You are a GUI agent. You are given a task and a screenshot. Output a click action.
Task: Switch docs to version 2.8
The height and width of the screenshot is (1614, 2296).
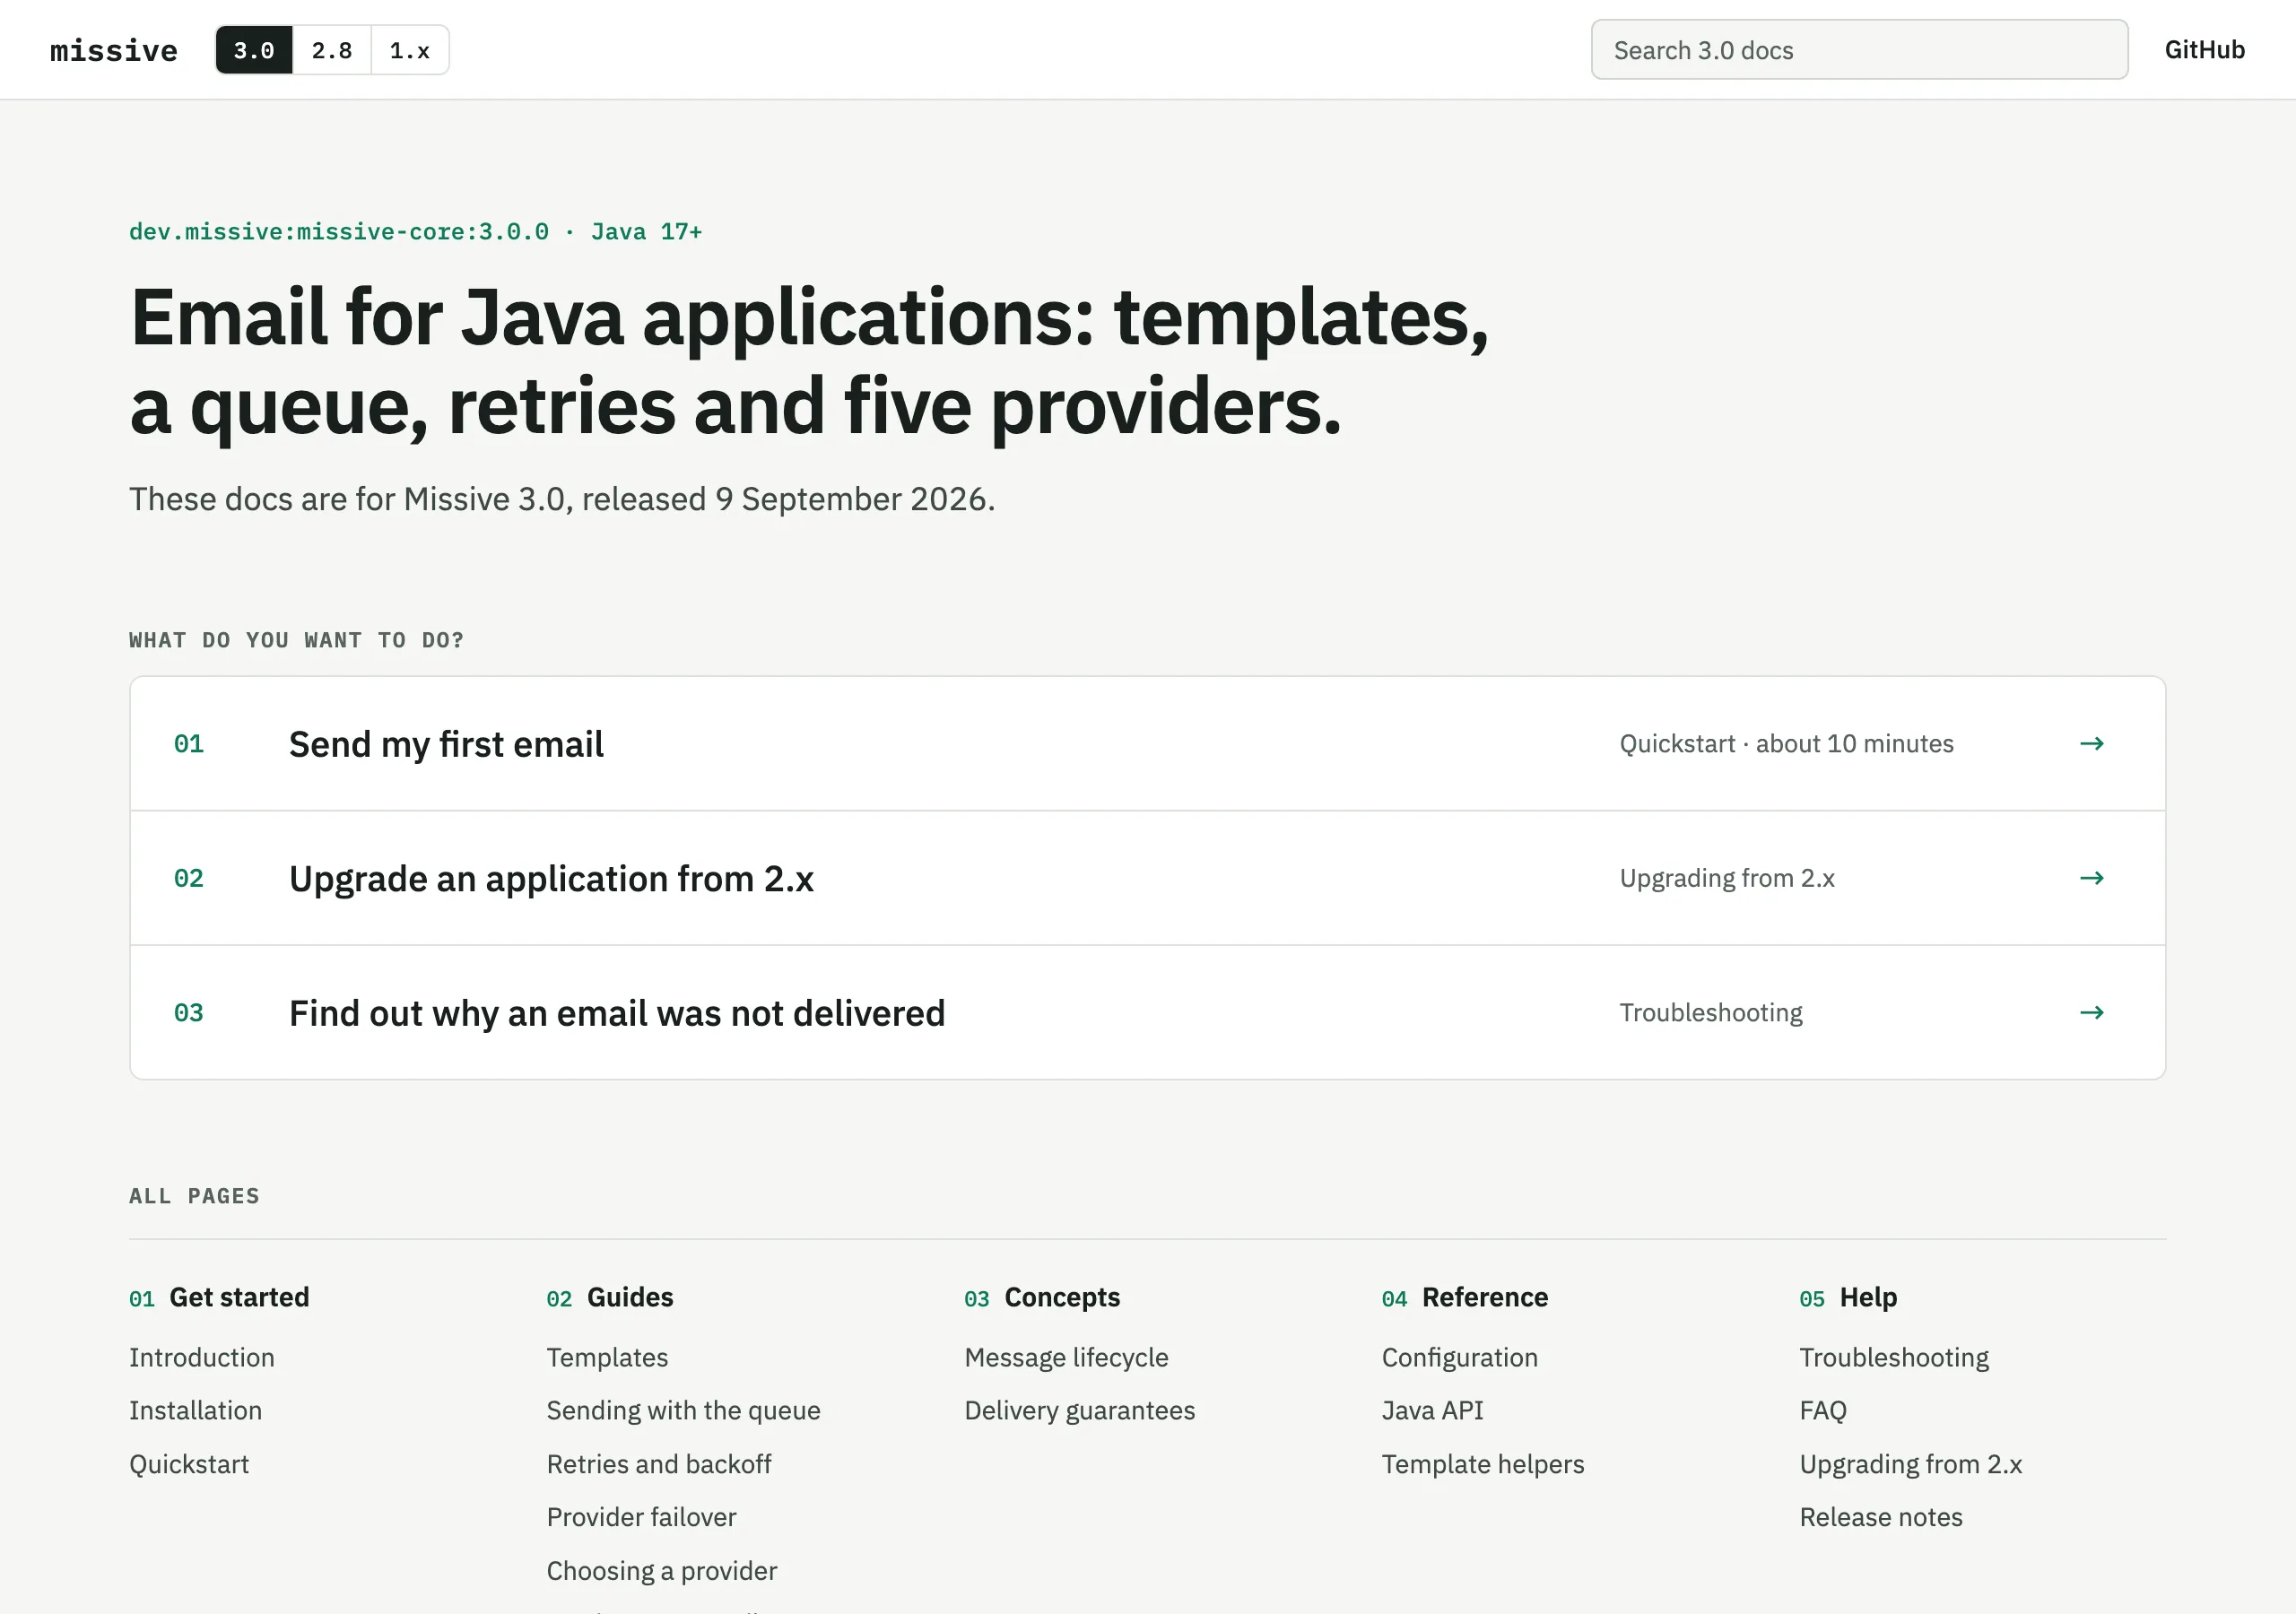pos(332,50)
